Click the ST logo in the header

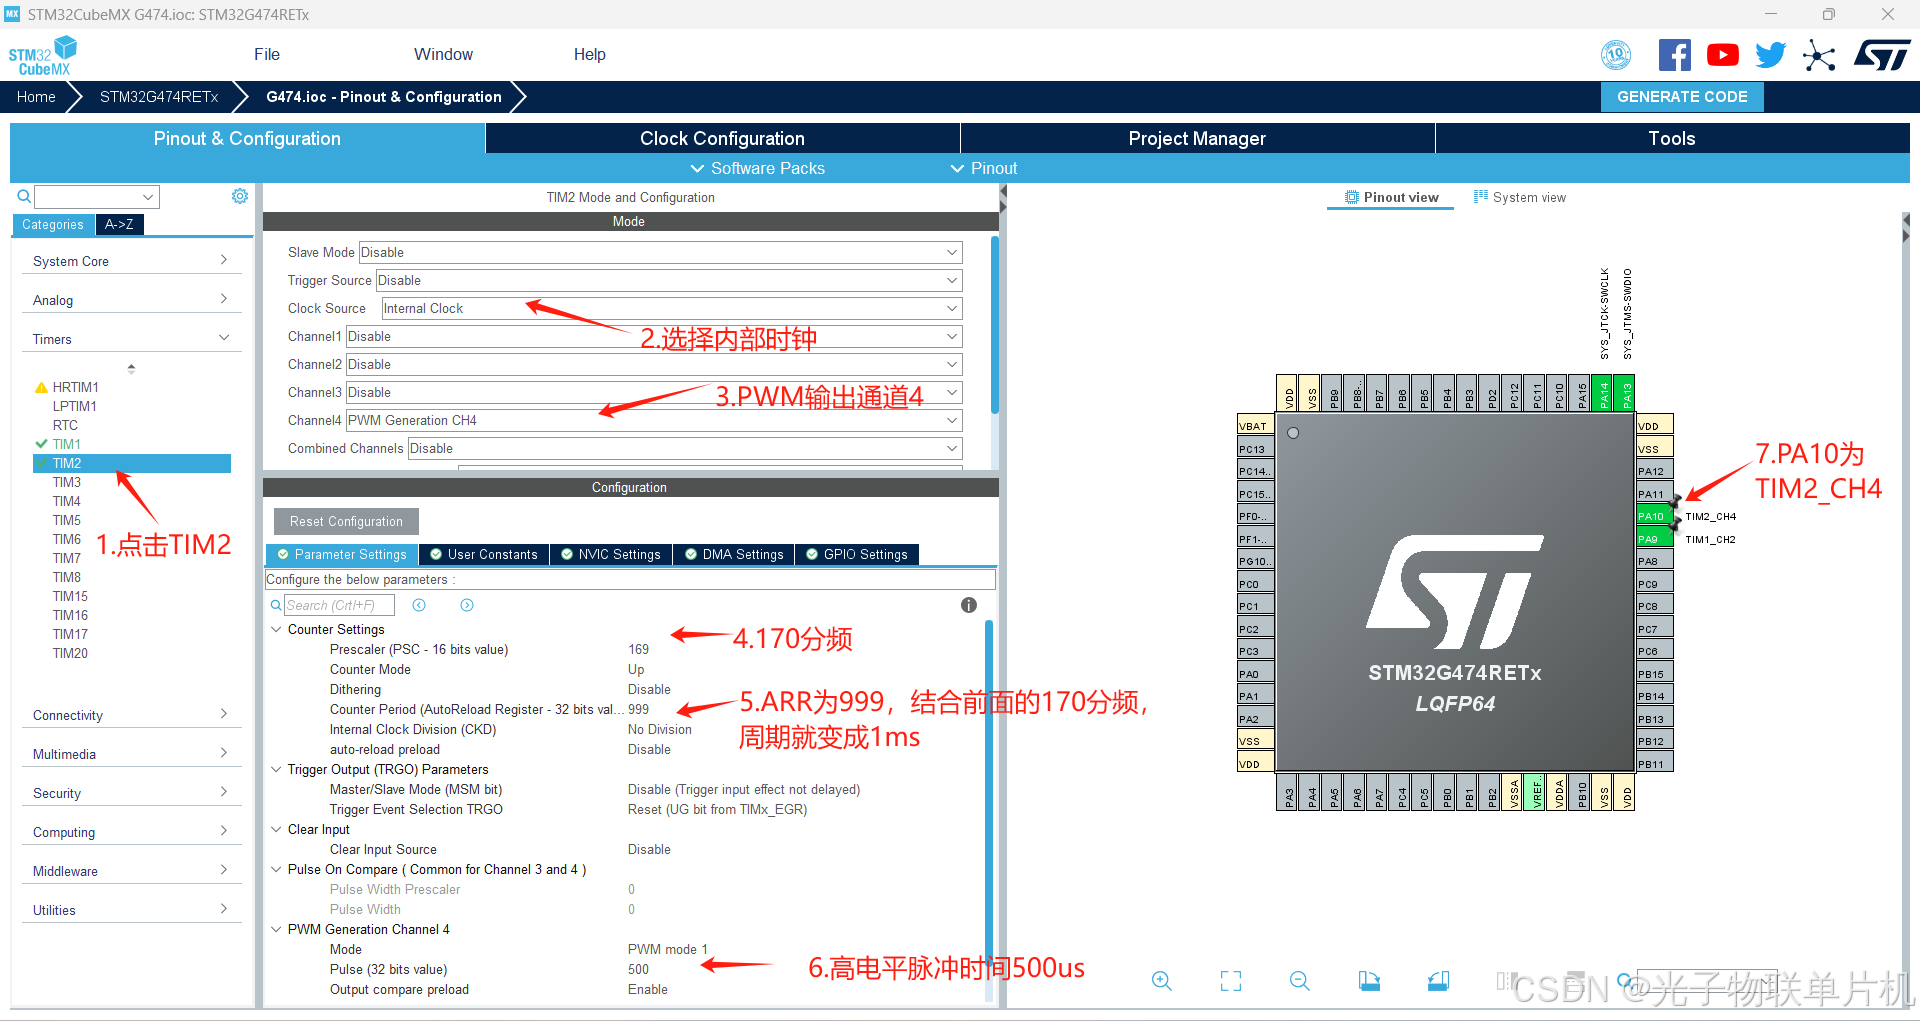pyautogui.click(x=1882, y=55)
